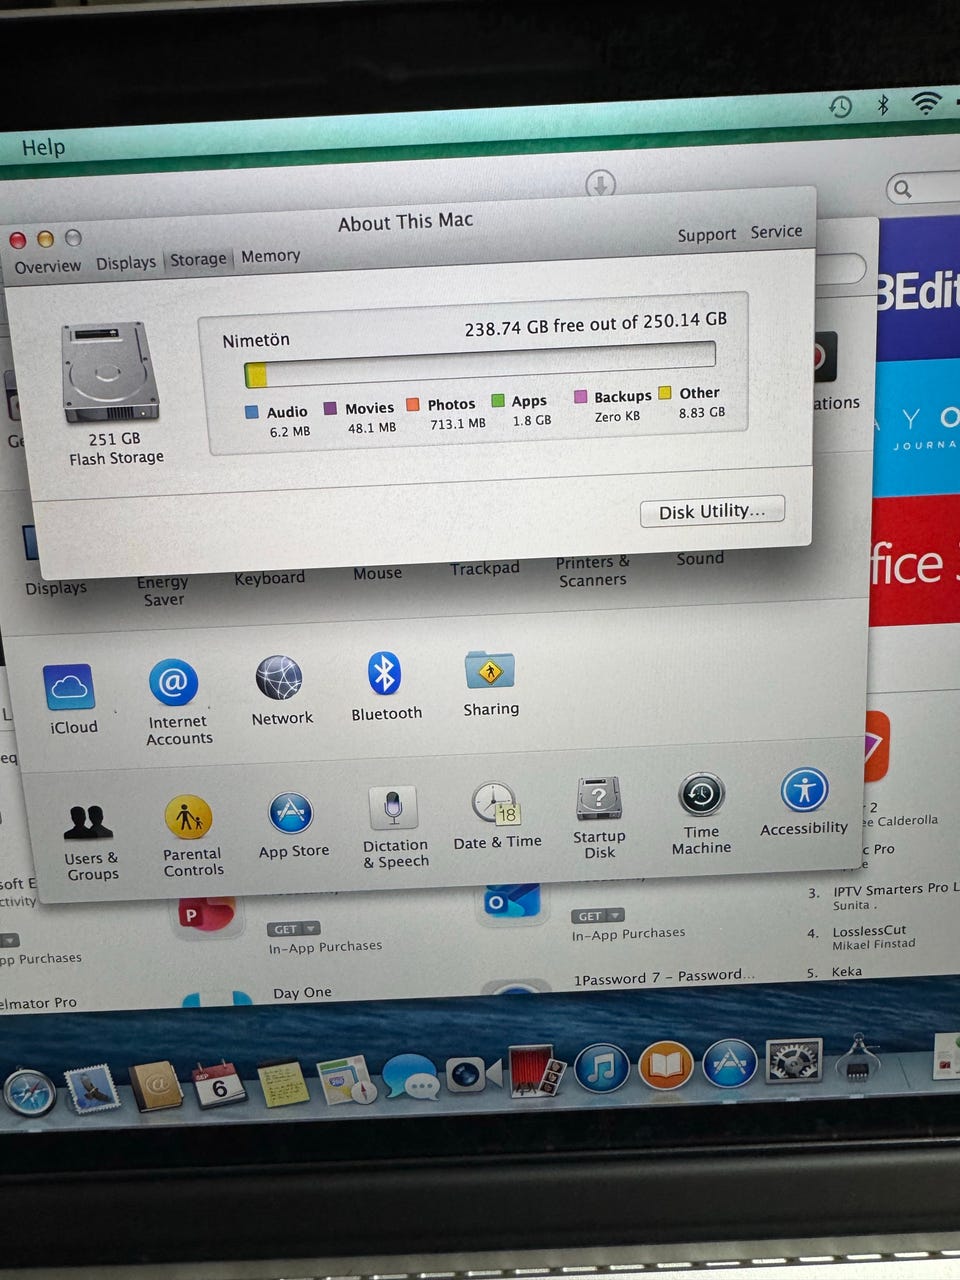960x1280 pixels.
Task: Click the PowerPoint app icon in App Store
Action: 207,915
